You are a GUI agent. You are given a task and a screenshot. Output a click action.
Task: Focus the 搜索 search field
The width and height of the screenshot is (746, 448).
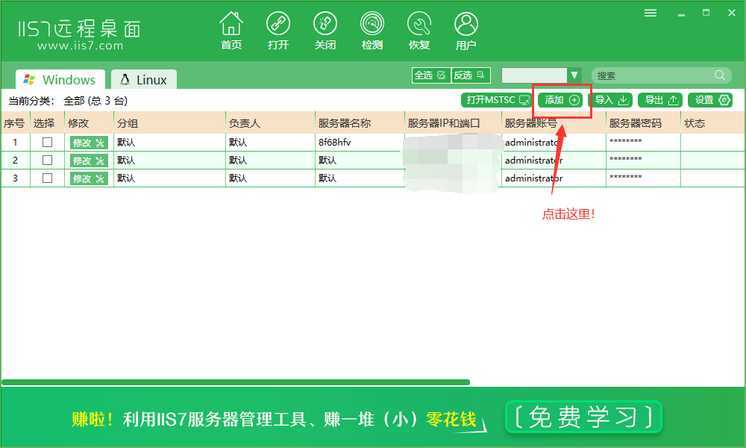point(661,75)
